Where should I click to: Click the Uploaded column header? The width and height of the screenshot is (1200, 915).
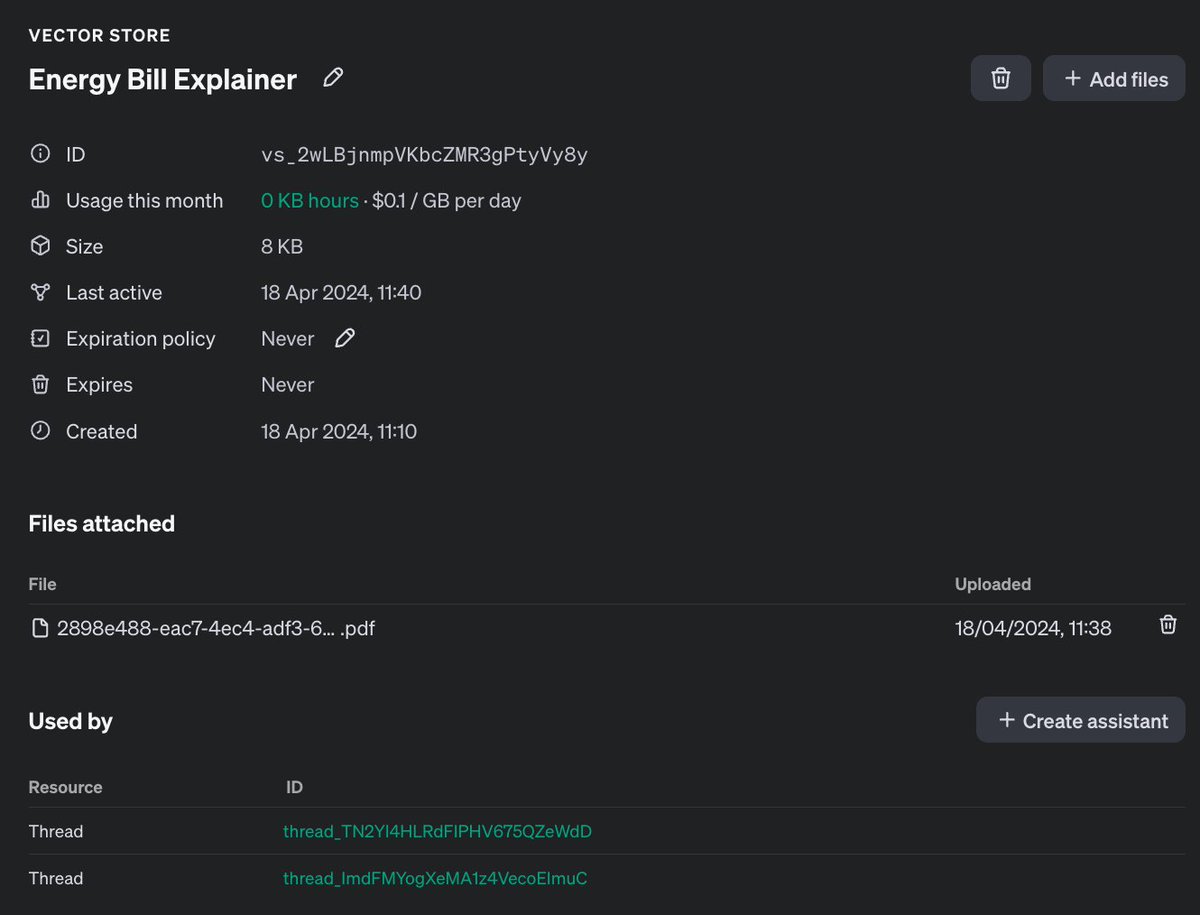tap(993, 584)
